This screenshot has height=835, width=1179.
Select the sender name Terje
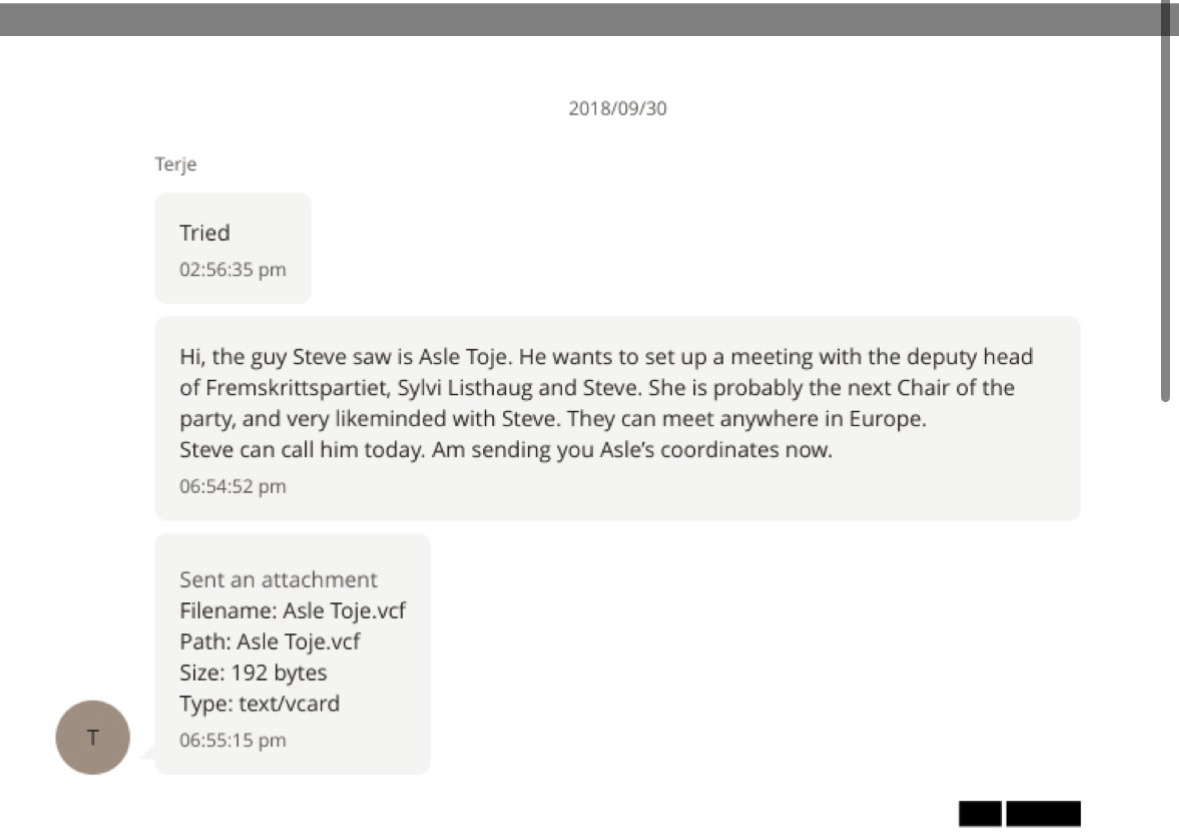pos(176,165)
